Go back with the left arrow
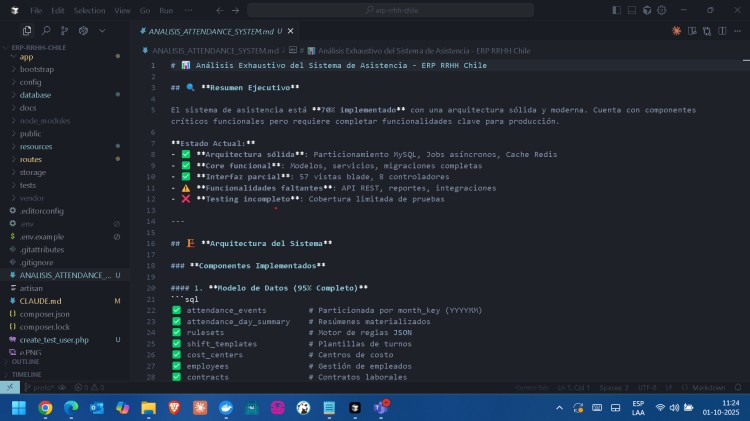 220,10
